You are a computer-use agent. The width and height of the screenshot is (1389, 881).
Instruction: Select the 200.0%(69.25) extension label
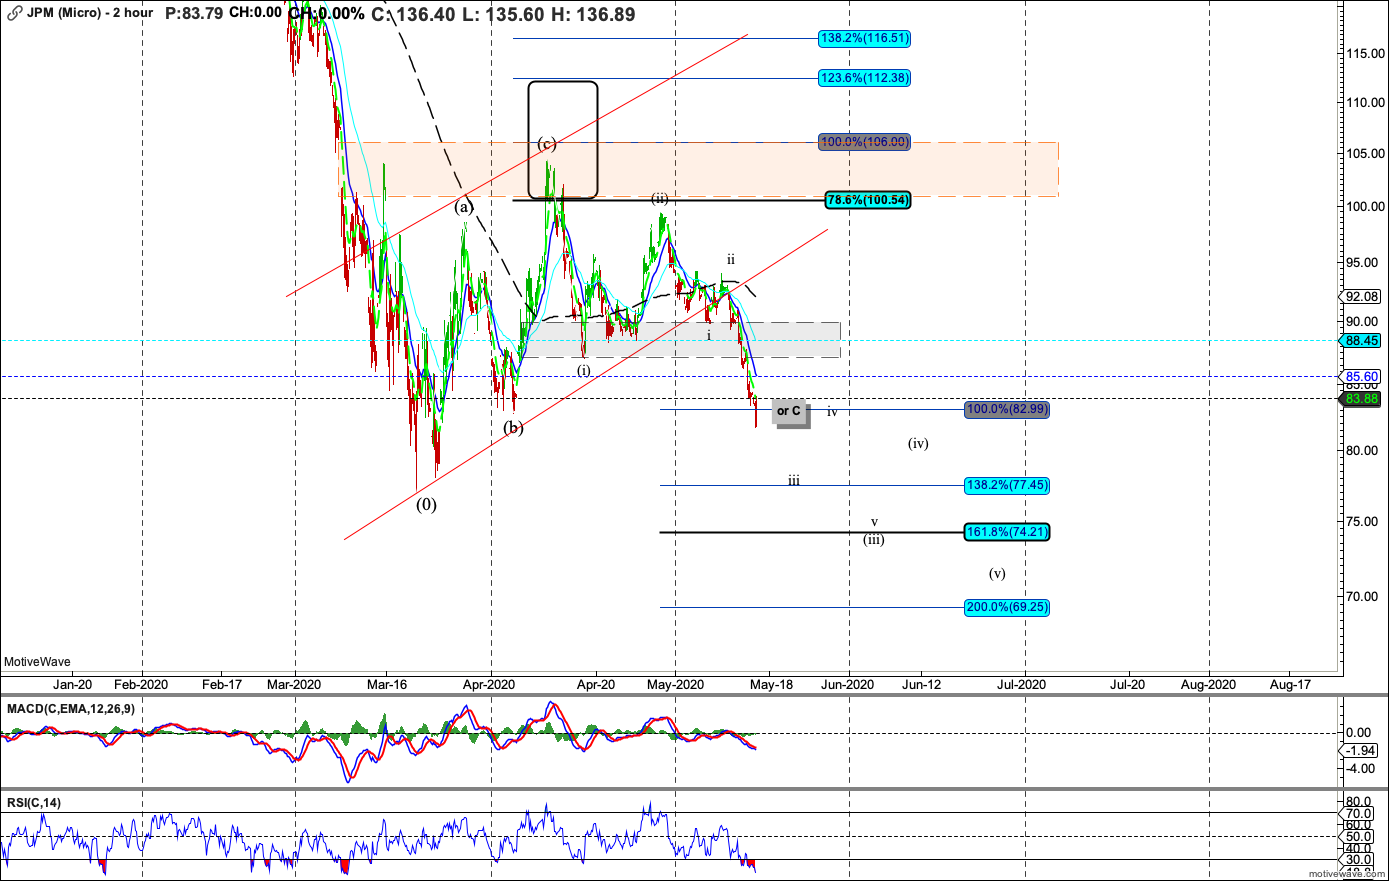[1007, 607]
